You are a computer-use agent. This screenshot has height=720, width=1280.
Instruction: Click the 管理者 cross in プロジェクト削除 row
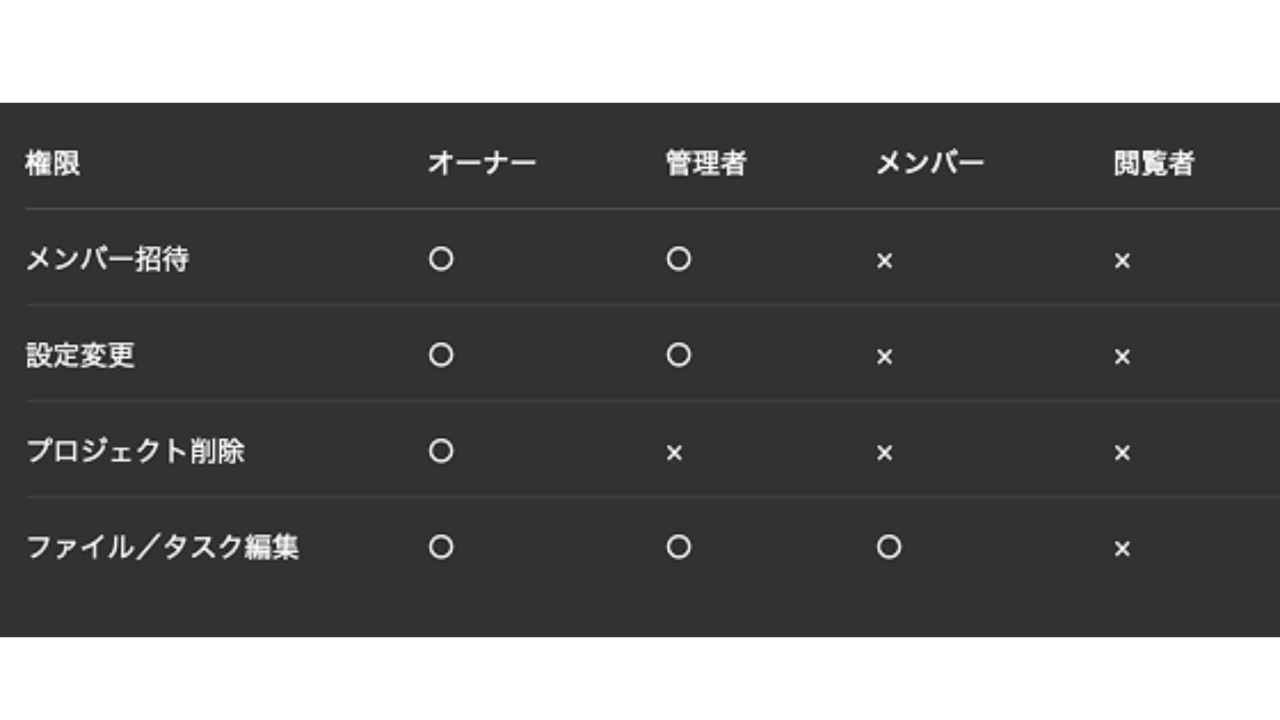674,453
